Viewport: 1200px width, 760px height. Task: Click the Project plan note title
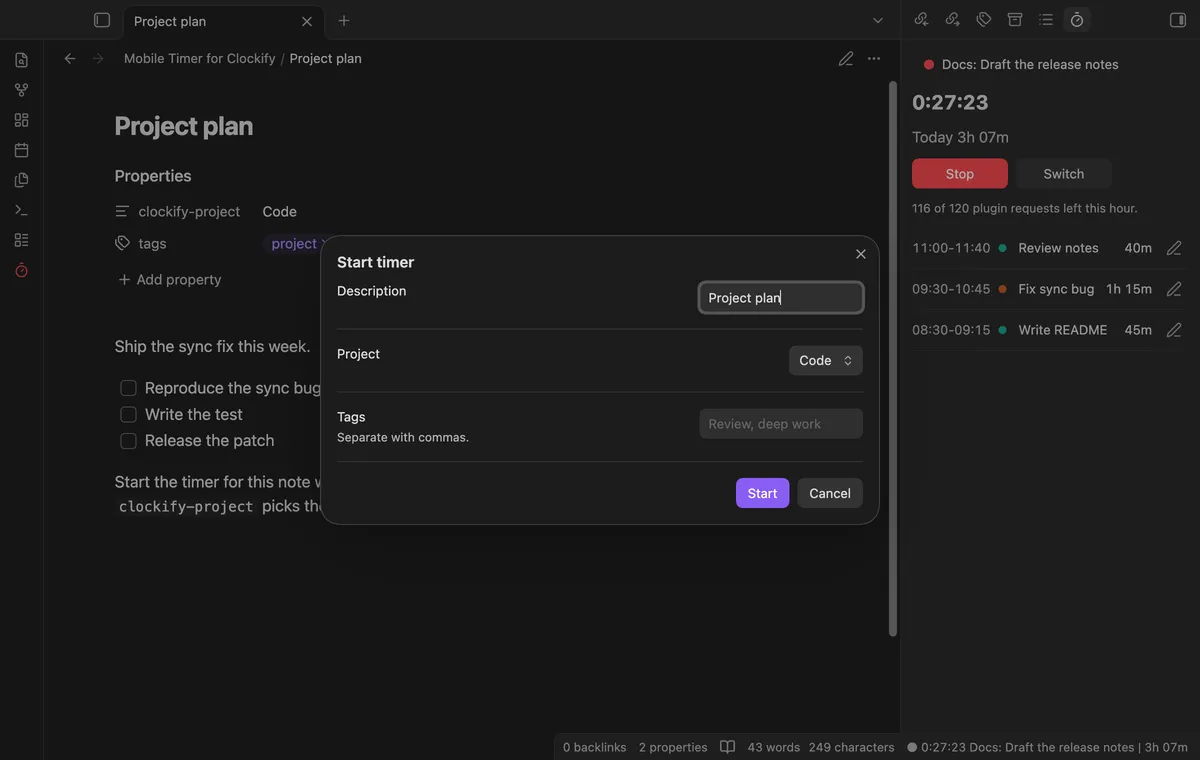(184, 126)
